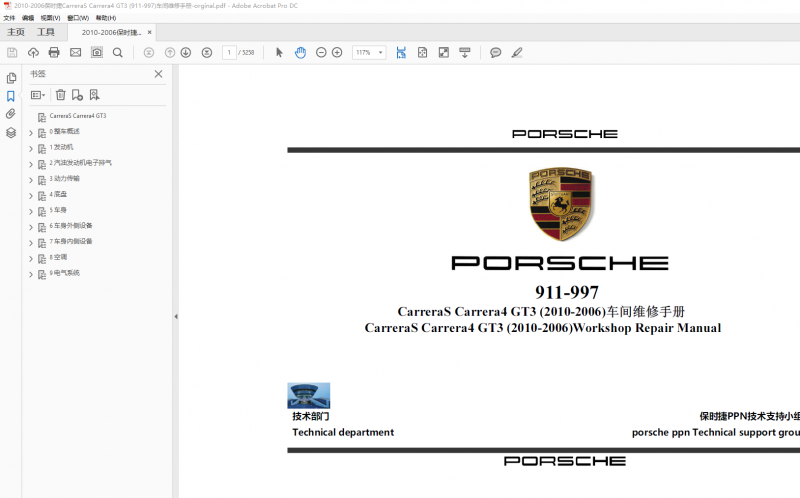The height and width of the screenshot is (498, 800).
Task: Expand the 5 车身 bookmark
Action: coord(31,212)
